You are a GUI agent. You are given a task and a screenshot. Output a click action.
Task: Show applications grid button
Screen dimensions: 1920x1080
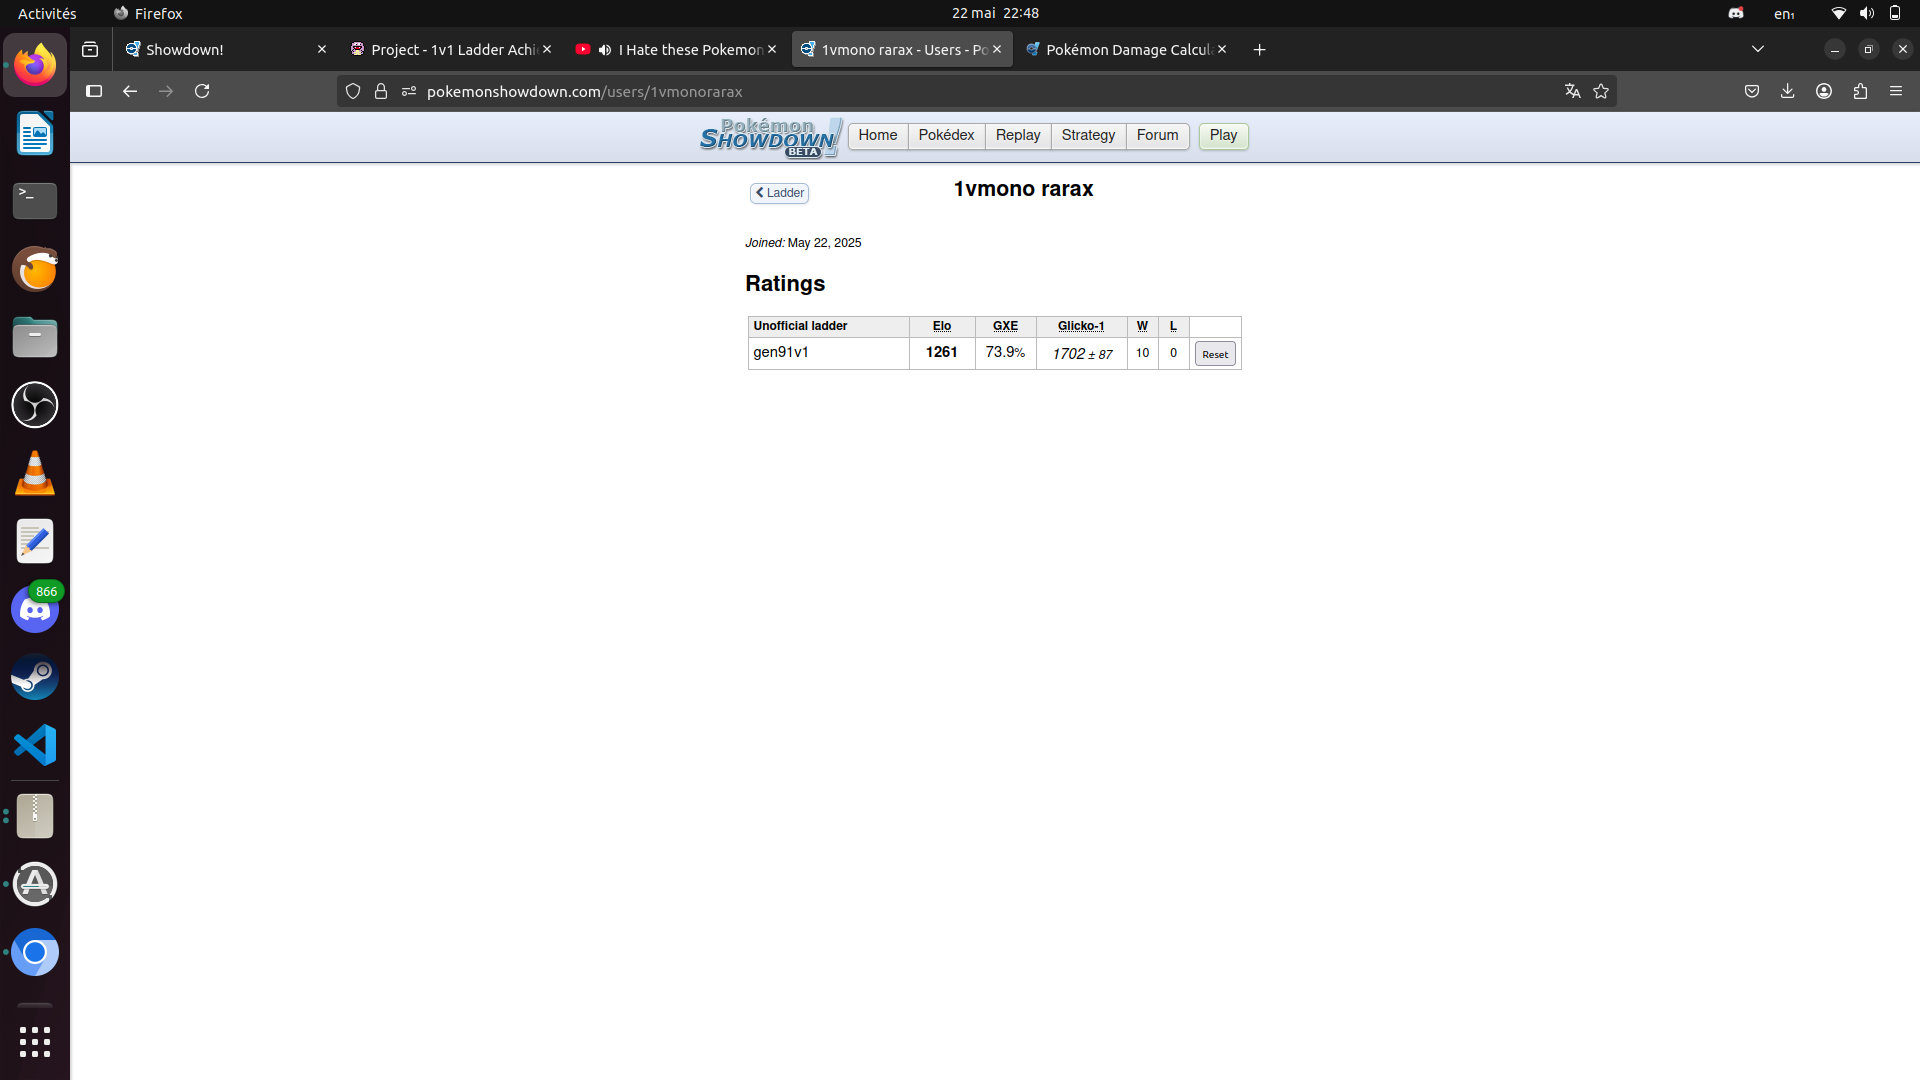pyautogui.click(x=35, y=1041)
